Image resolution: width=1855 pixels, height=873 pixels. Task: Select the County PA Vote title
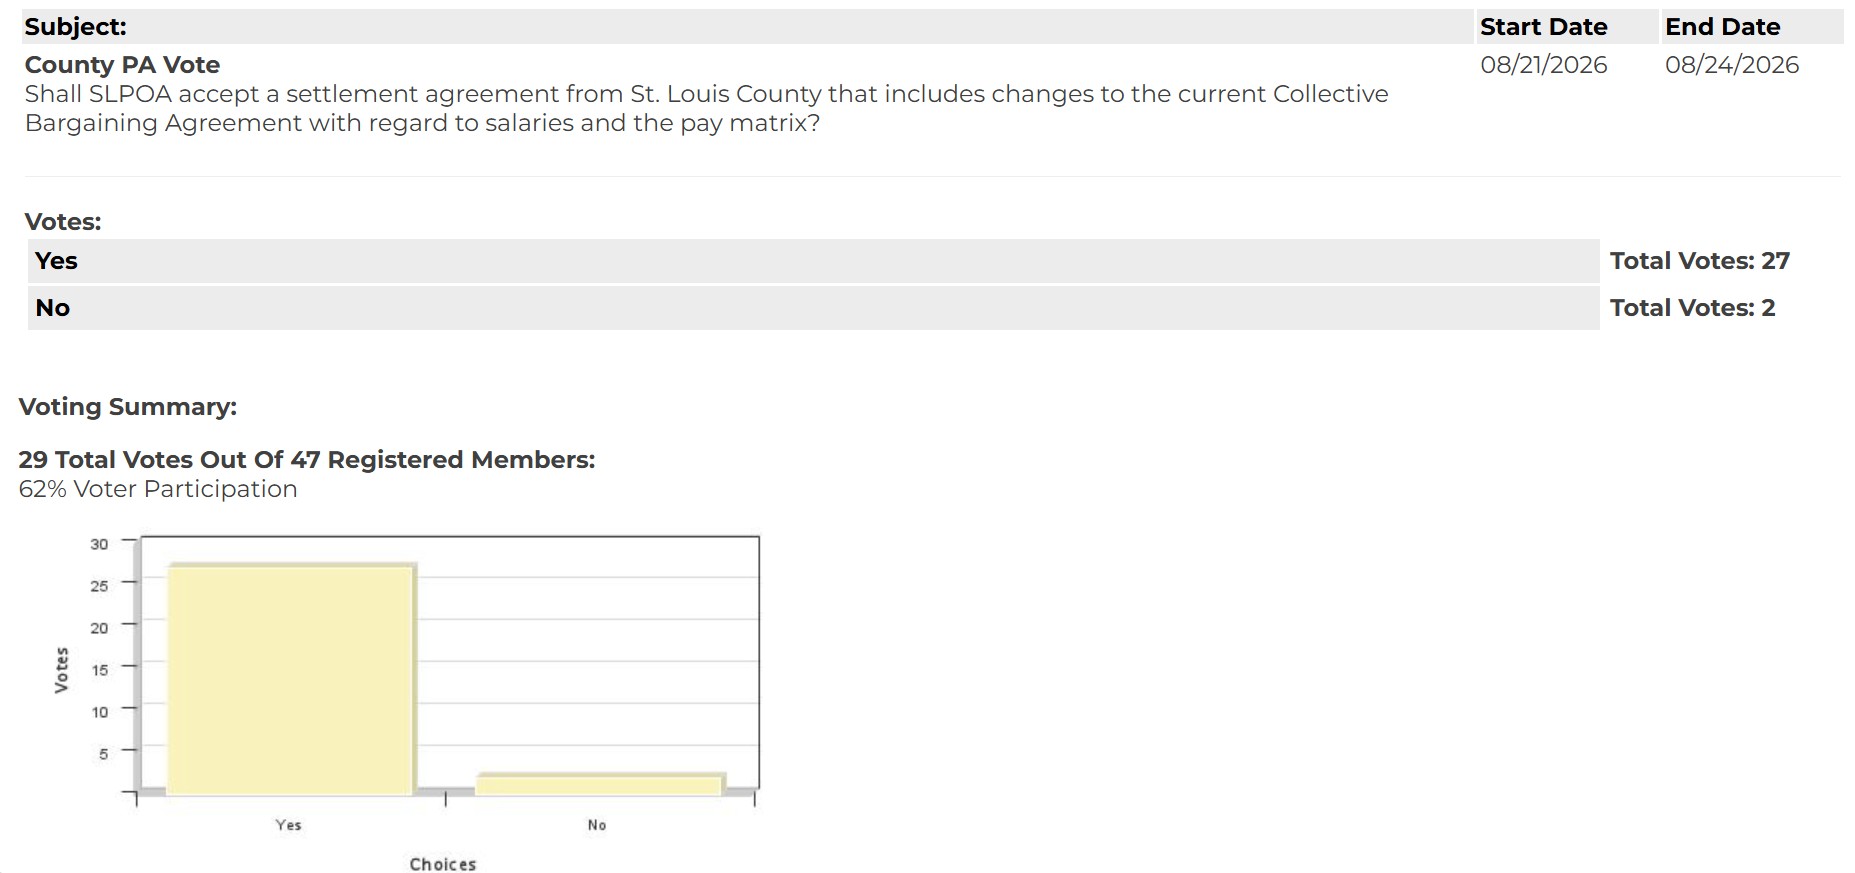[122, 65]
